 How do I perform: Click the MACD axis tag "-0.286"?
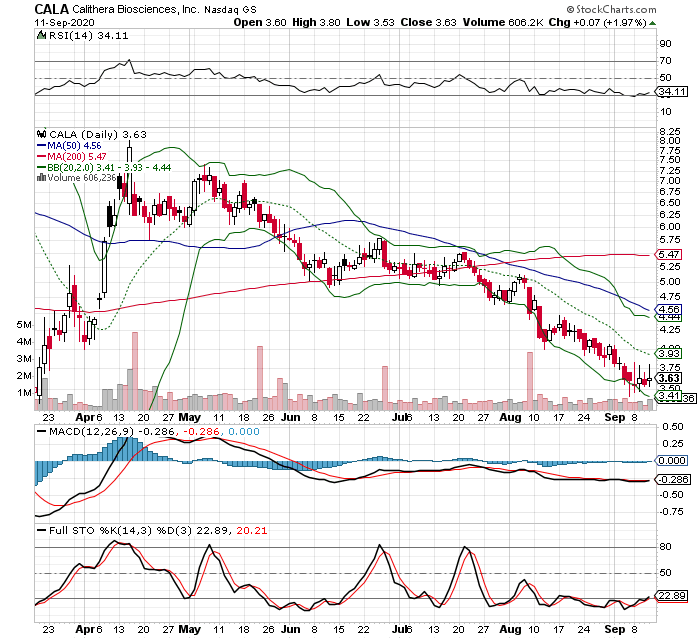pyautogui.click(x=672, y=480)
